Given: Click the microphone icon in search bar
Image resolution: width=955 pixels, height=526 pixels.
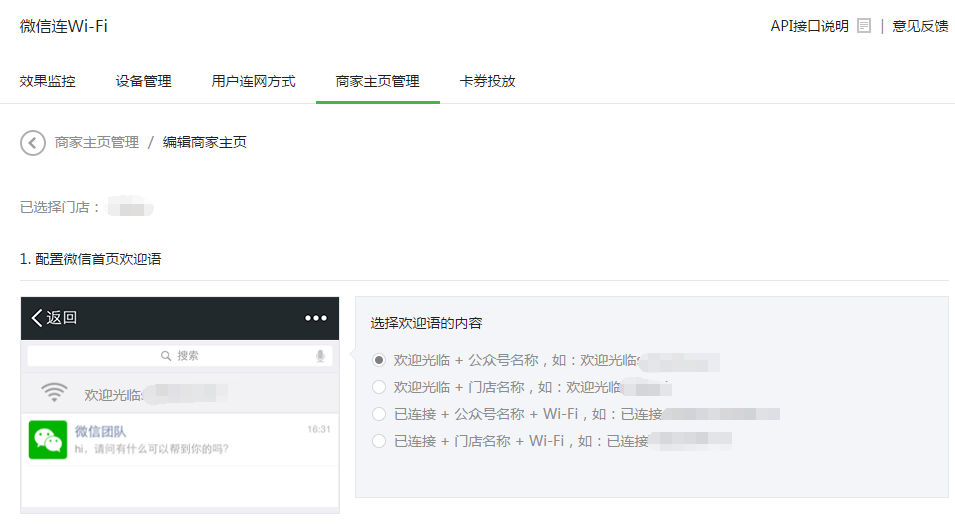Looking at the screenshot, I should click(320, 356).
